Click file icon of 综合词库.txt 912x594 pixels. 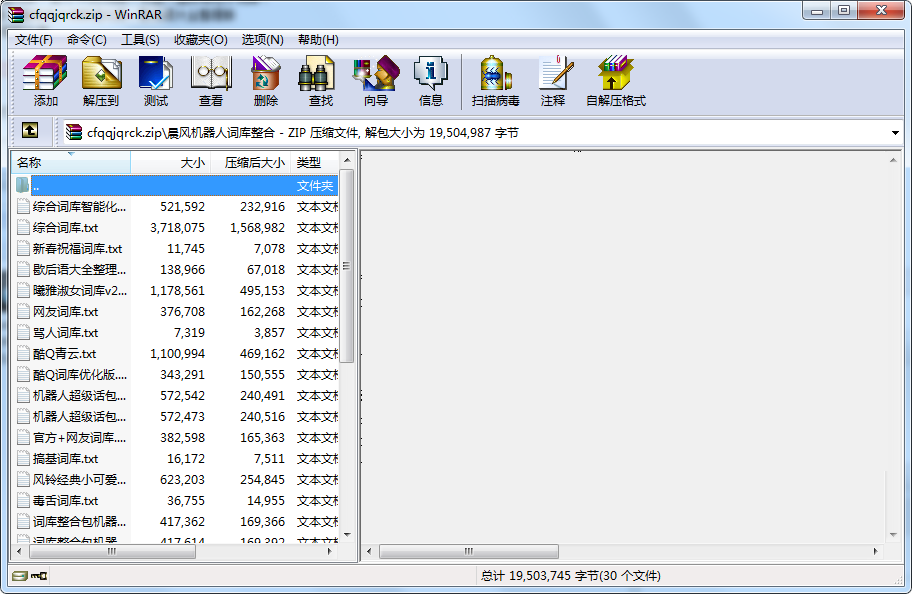coord(23,227)
